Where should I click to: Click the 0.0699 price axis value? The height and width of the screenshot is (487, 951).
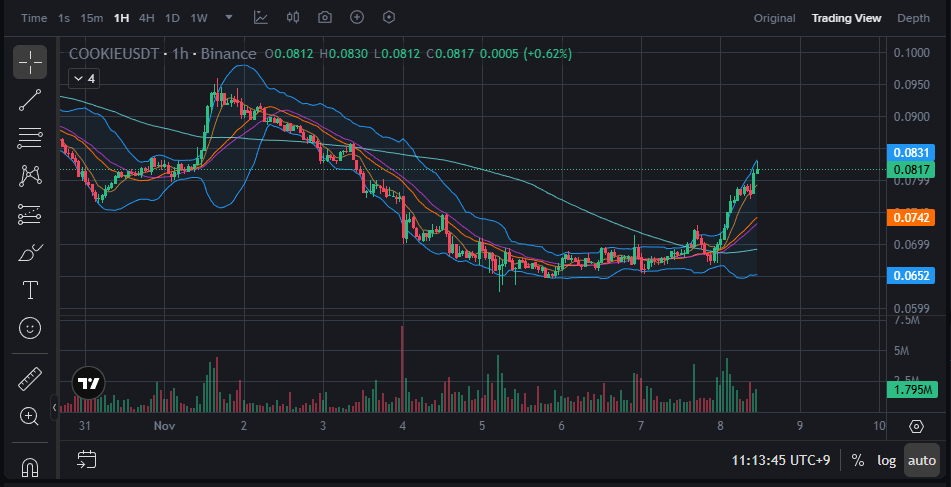point(911,244)
